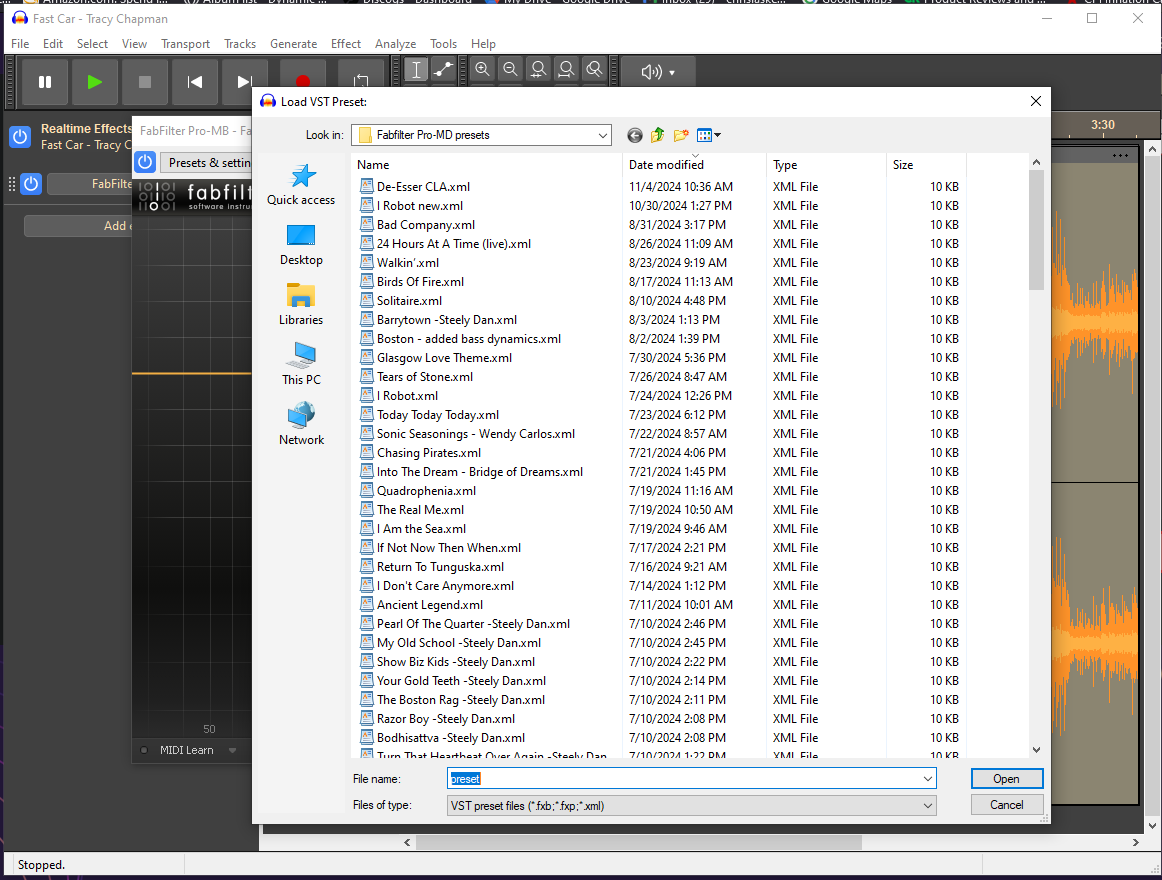Click the Open button
The height and width of the screenshot is (880, 1162).
1006,778
